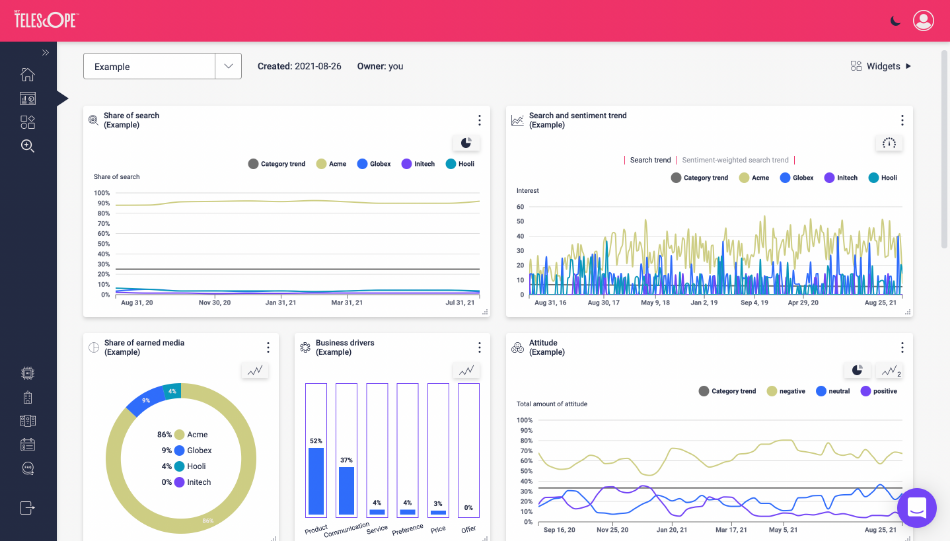Click Globex 9% in donut legend
This screenshot has width=950, height=541.
187,450
